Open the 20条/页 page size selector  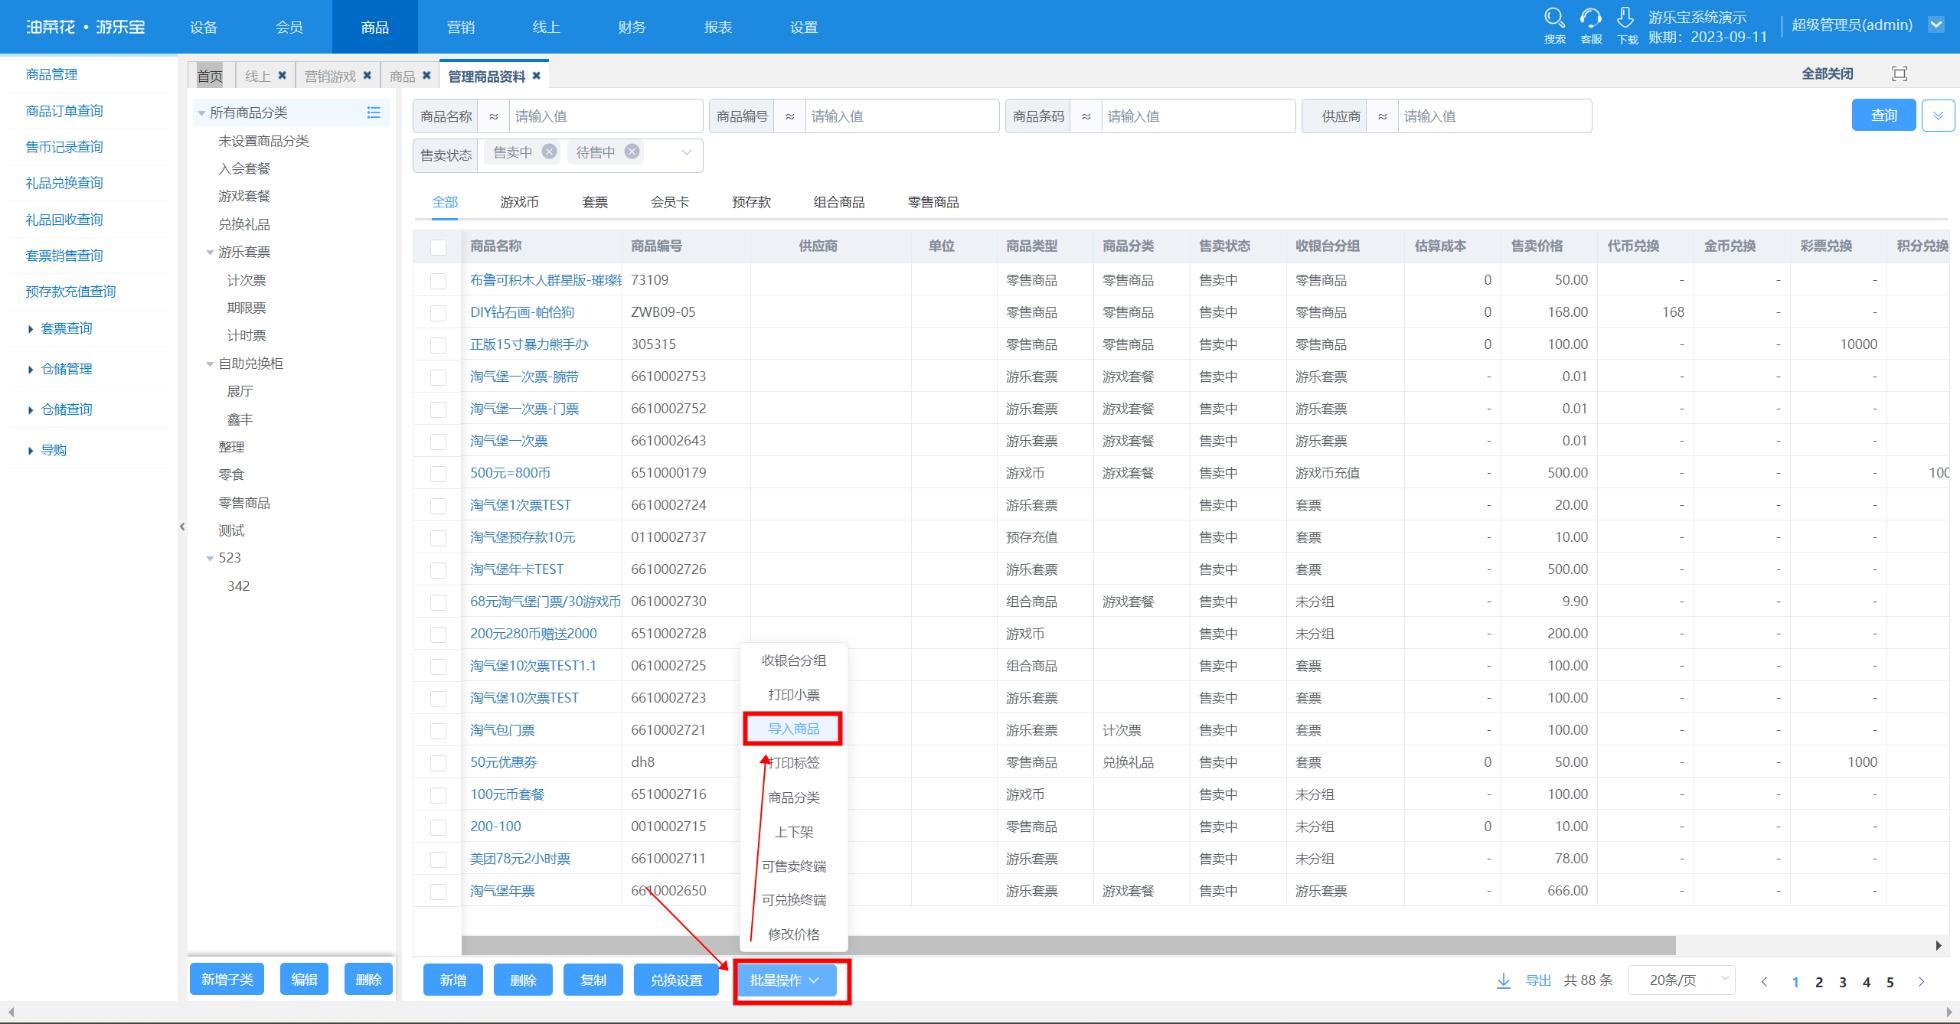click(1682, 980)
